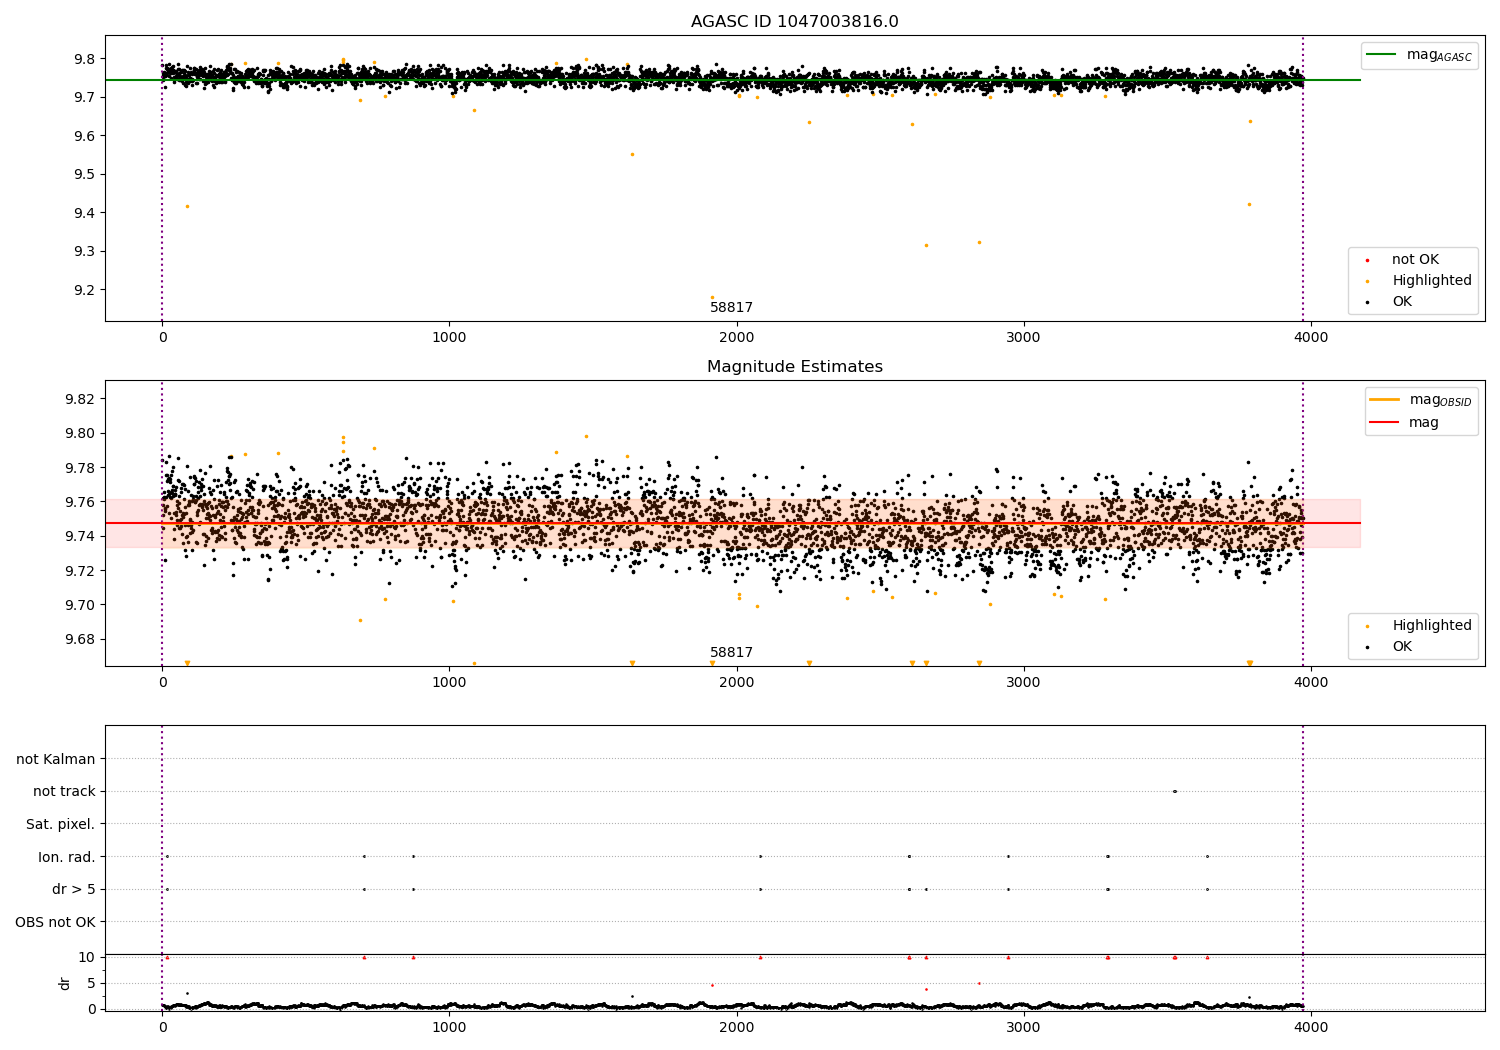The image size is (1500, 1050).
Task: Click the 2000 x-tick on top plot
Action: (737, 337)
